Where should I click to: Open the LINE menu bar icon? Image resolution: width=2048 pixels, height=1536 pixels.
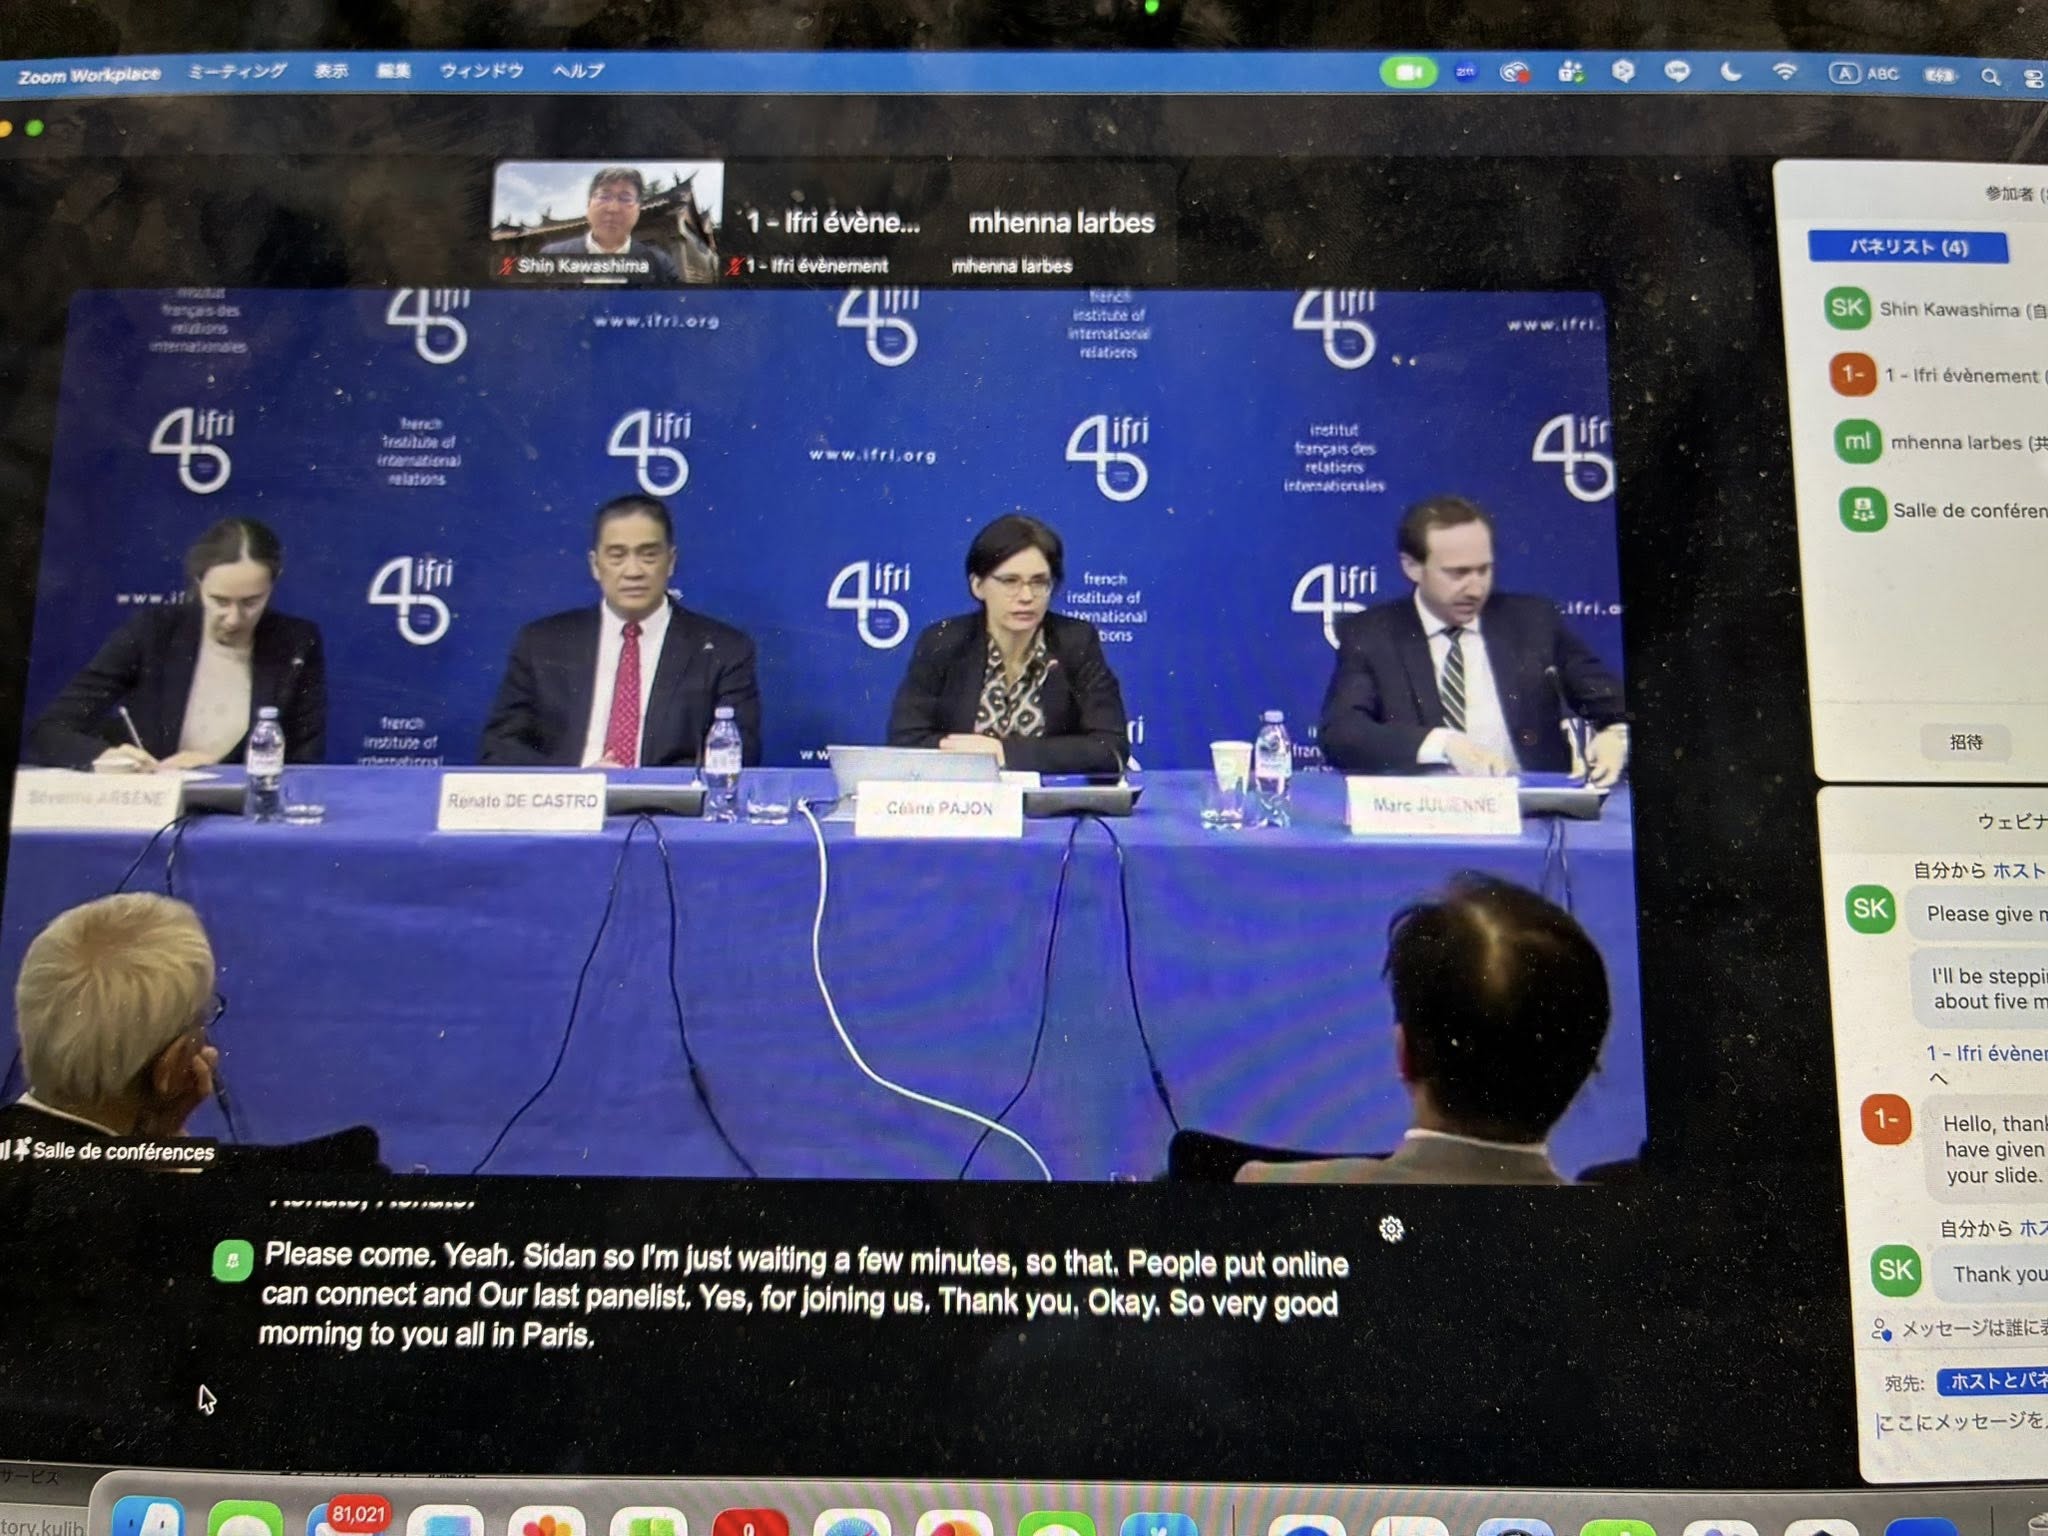(x=1677, y=72)
